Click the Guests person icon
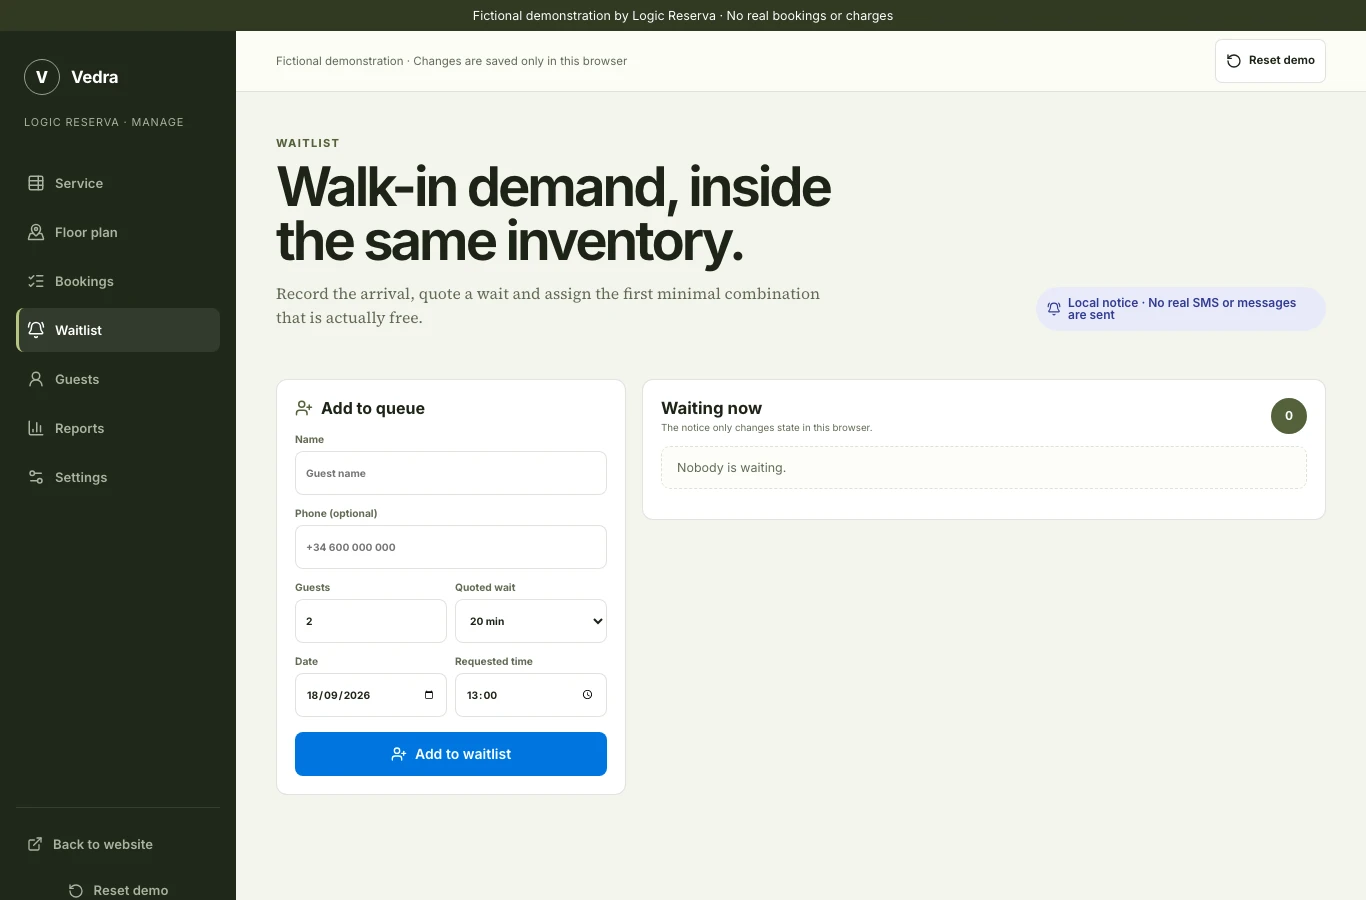The width and height of the screenshot is (1366, 900). pyautogui.click(x=36, y=379)
